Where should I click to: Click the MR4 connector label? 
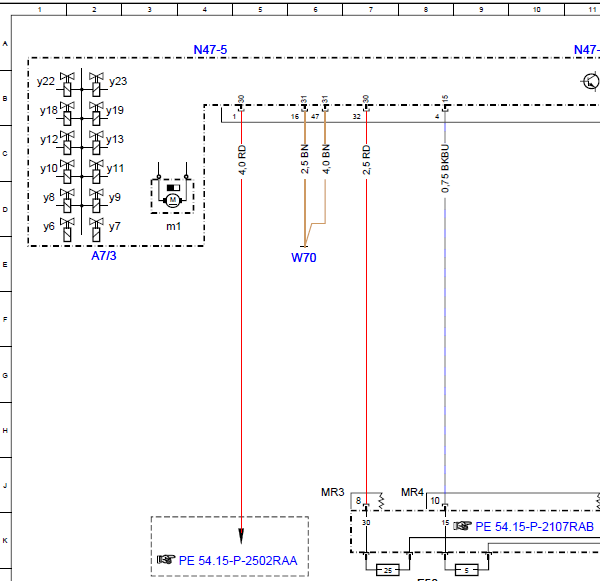[x=412, y=492]
